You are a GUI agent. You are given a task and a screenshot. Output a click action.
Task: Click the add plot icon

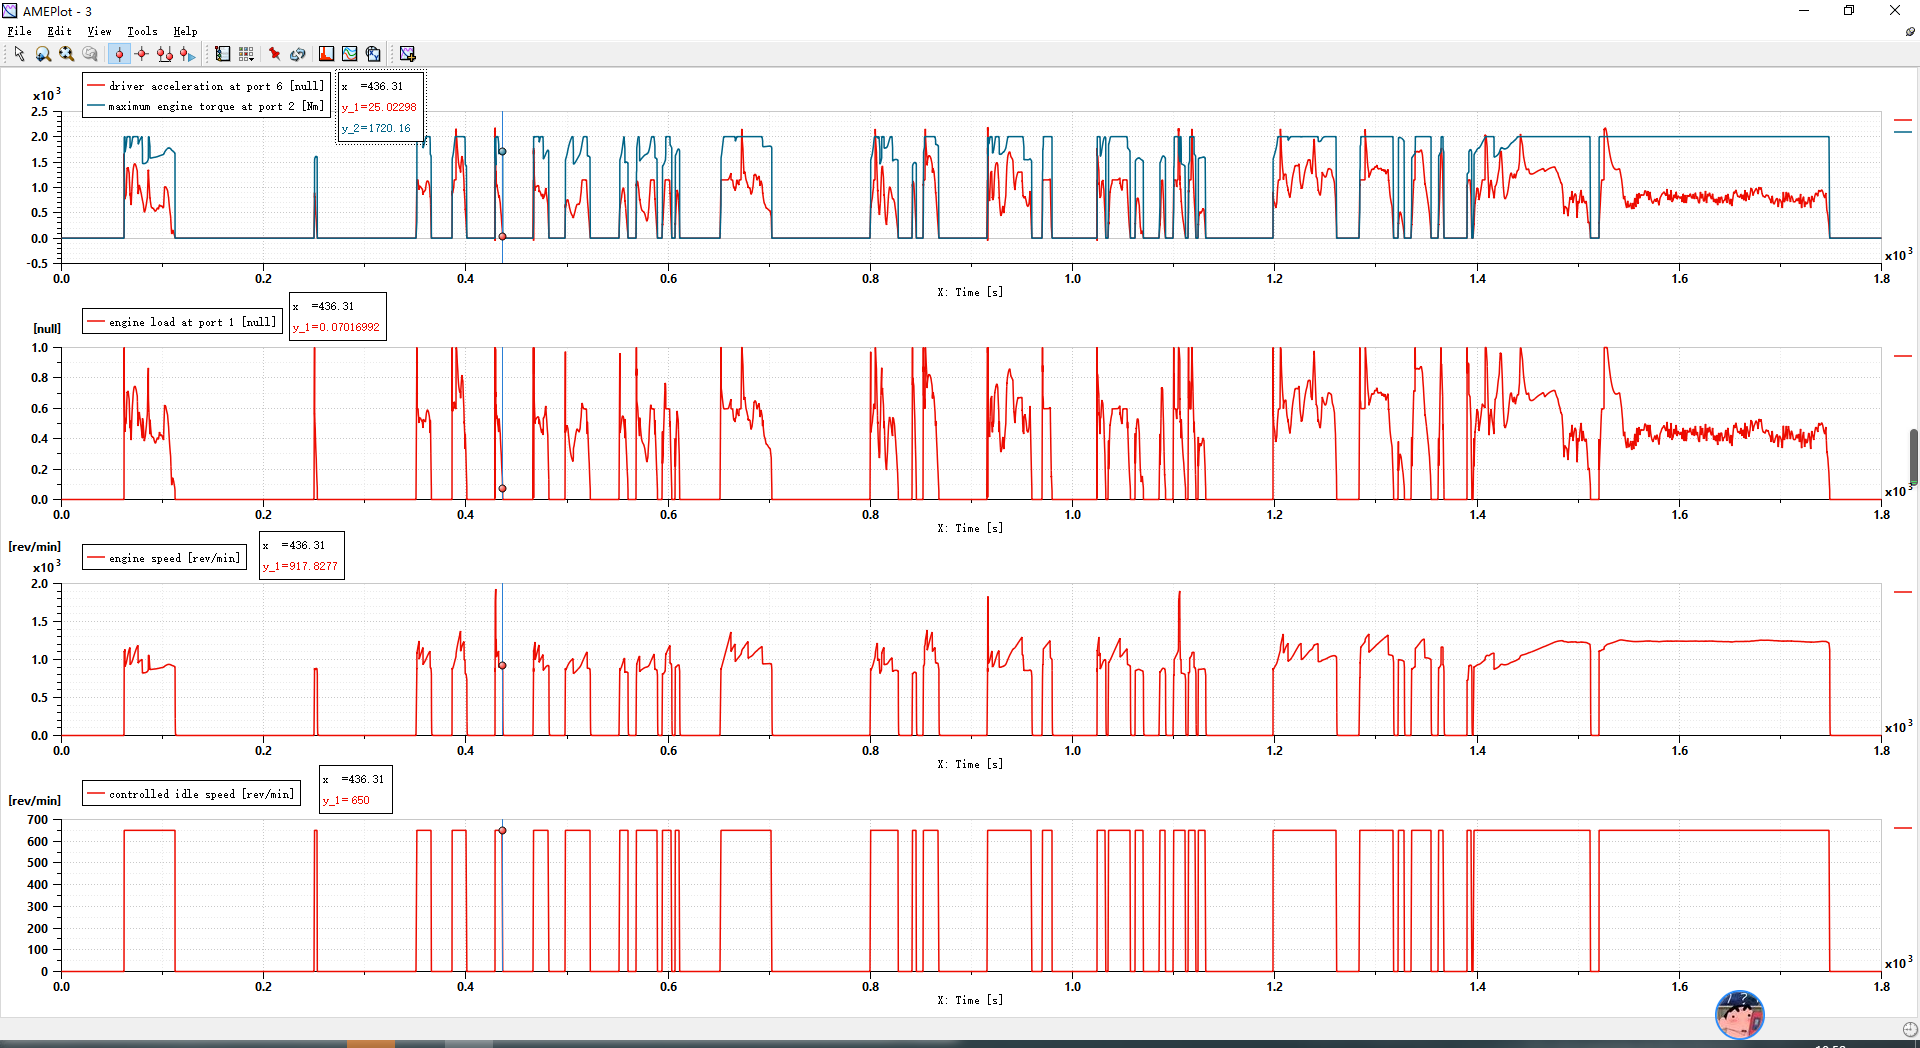407,54
